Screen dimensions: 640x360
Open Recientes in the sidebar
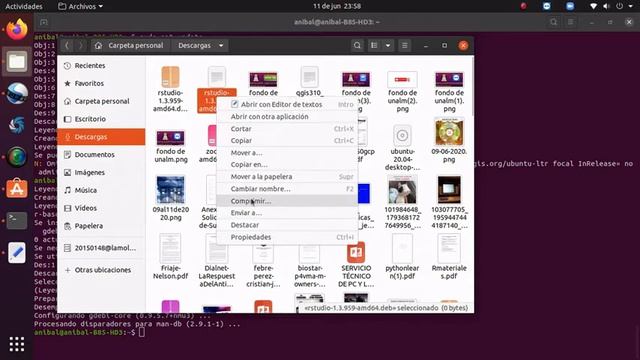pos(101,65)
